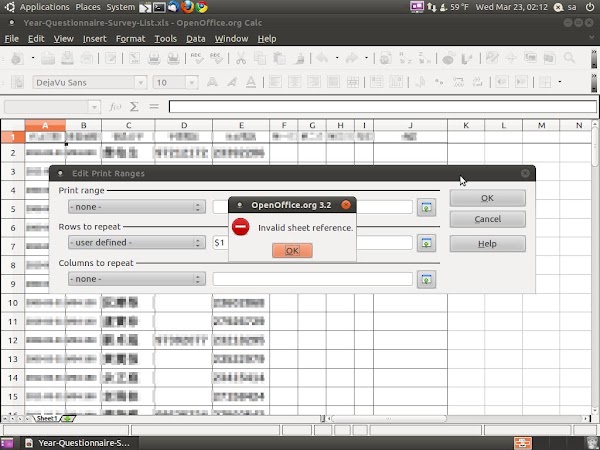Screen dimensions: 600x450
Task: Click the Function Wizard f(x) icon
Action: pyautogui.click(x=115, y=106)
